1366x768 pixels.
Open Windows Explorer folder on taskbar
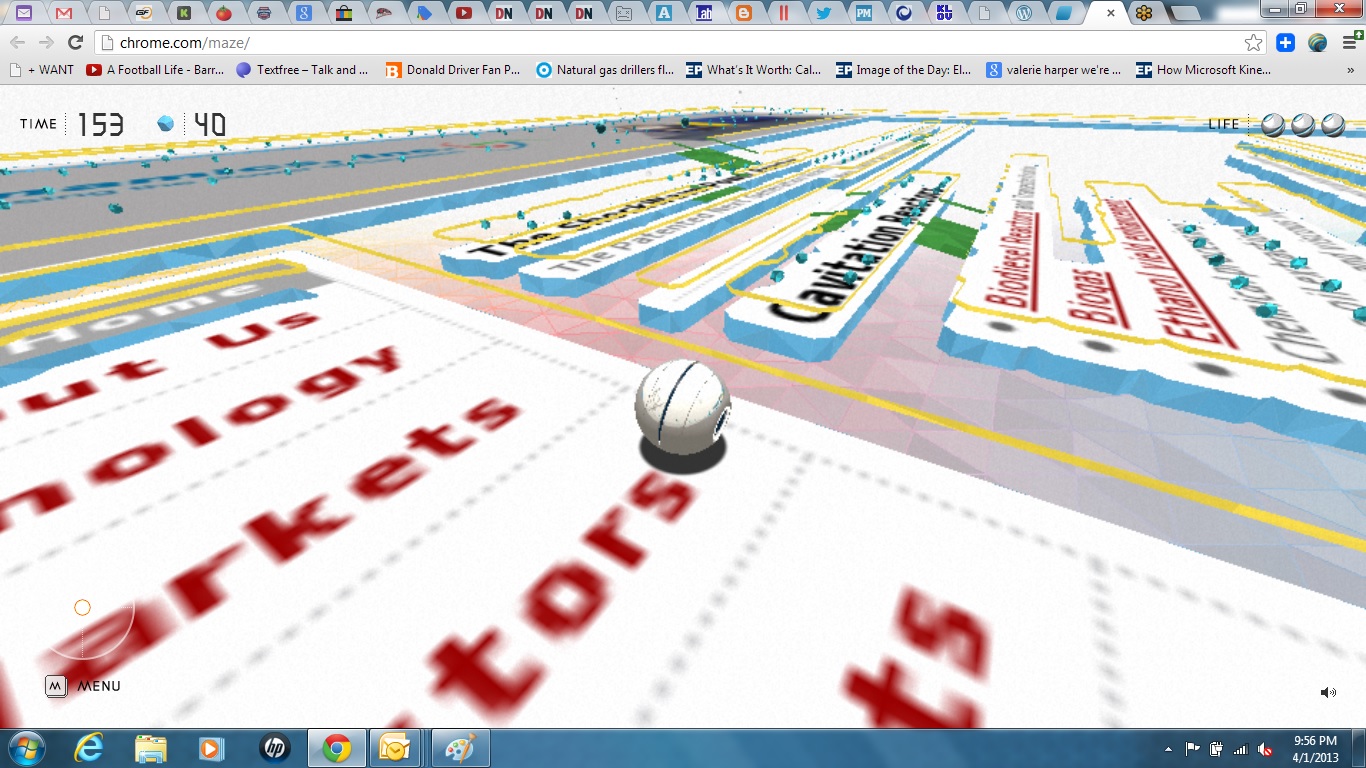pyautogui.click(x=151, y=748)
